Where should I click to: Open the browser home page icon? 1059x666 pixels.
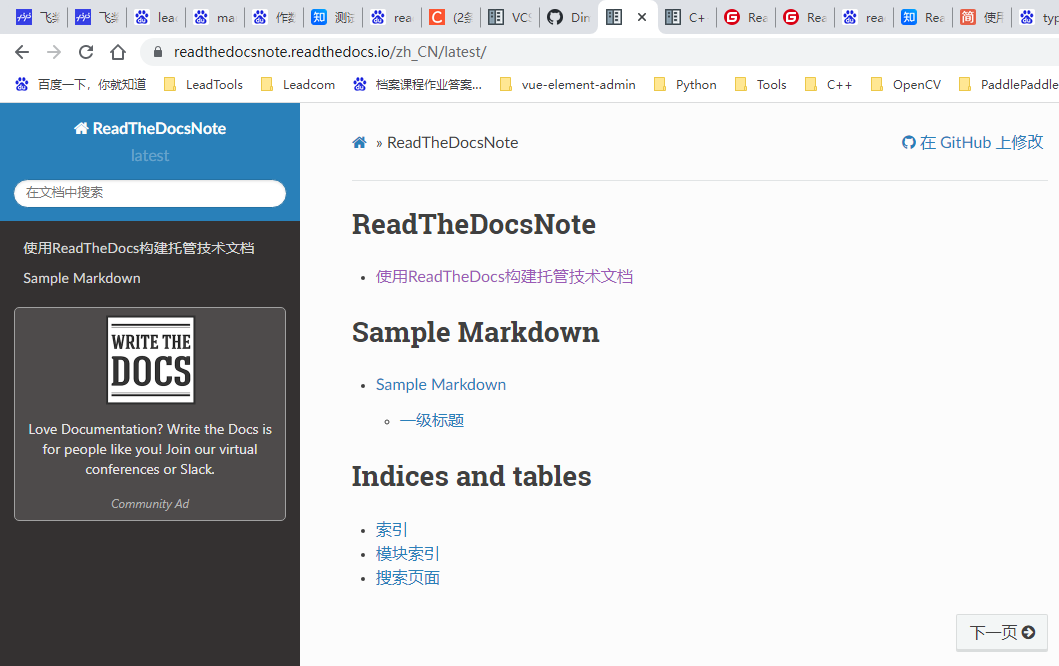pos(118,52)
